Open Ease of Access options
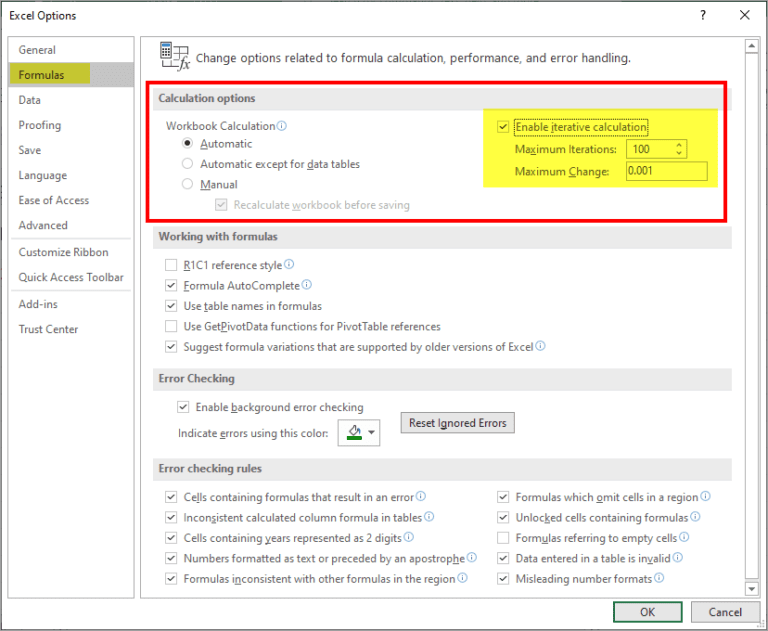Viewport: 768px width, 631px height. pos(71,200)
